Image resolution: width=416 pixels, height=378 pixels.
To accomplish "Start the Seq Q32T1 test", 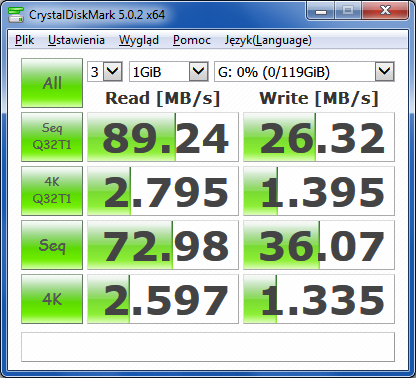I will pos(52,137).
